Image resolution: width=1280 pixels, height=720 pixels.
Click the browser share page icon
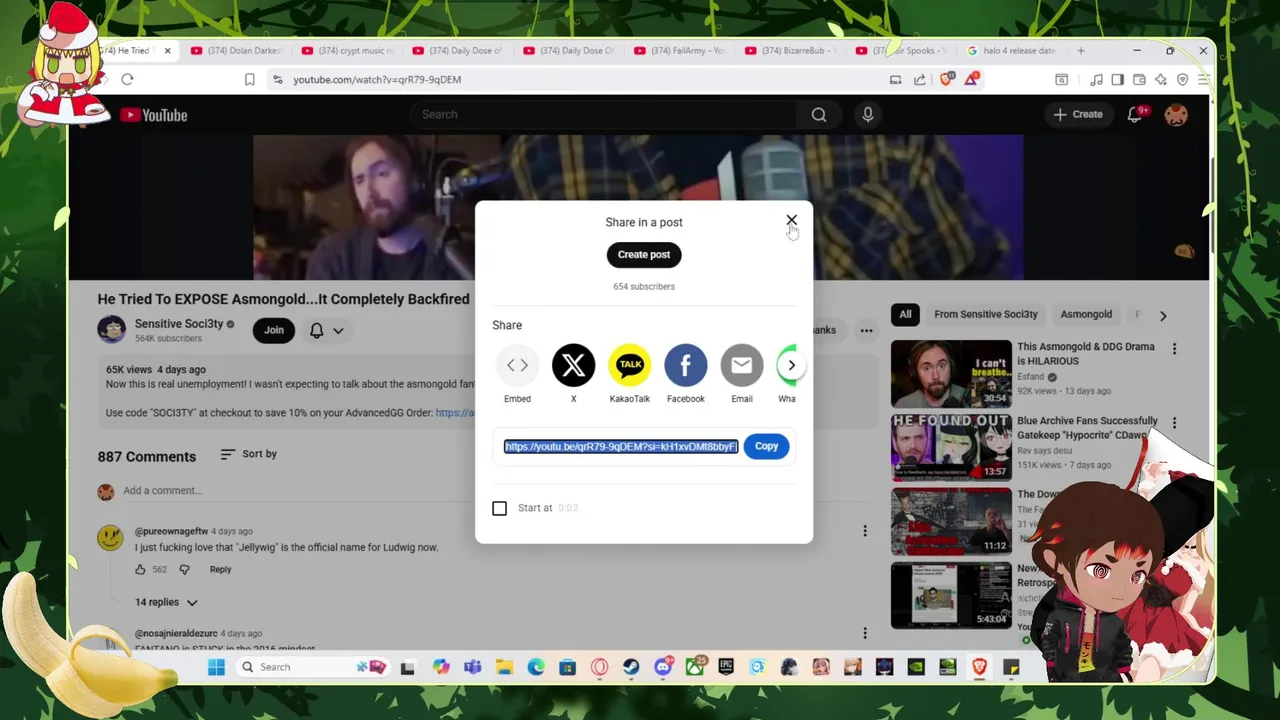[920, 79]
